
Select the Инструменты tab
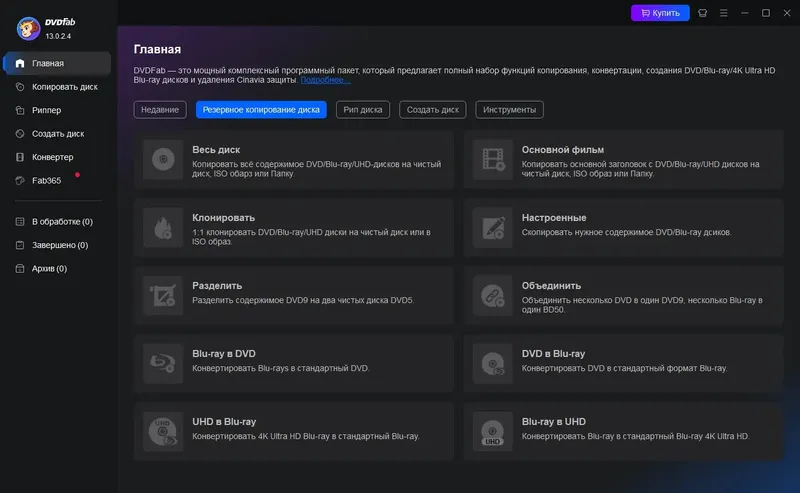(x=510, y=110)
